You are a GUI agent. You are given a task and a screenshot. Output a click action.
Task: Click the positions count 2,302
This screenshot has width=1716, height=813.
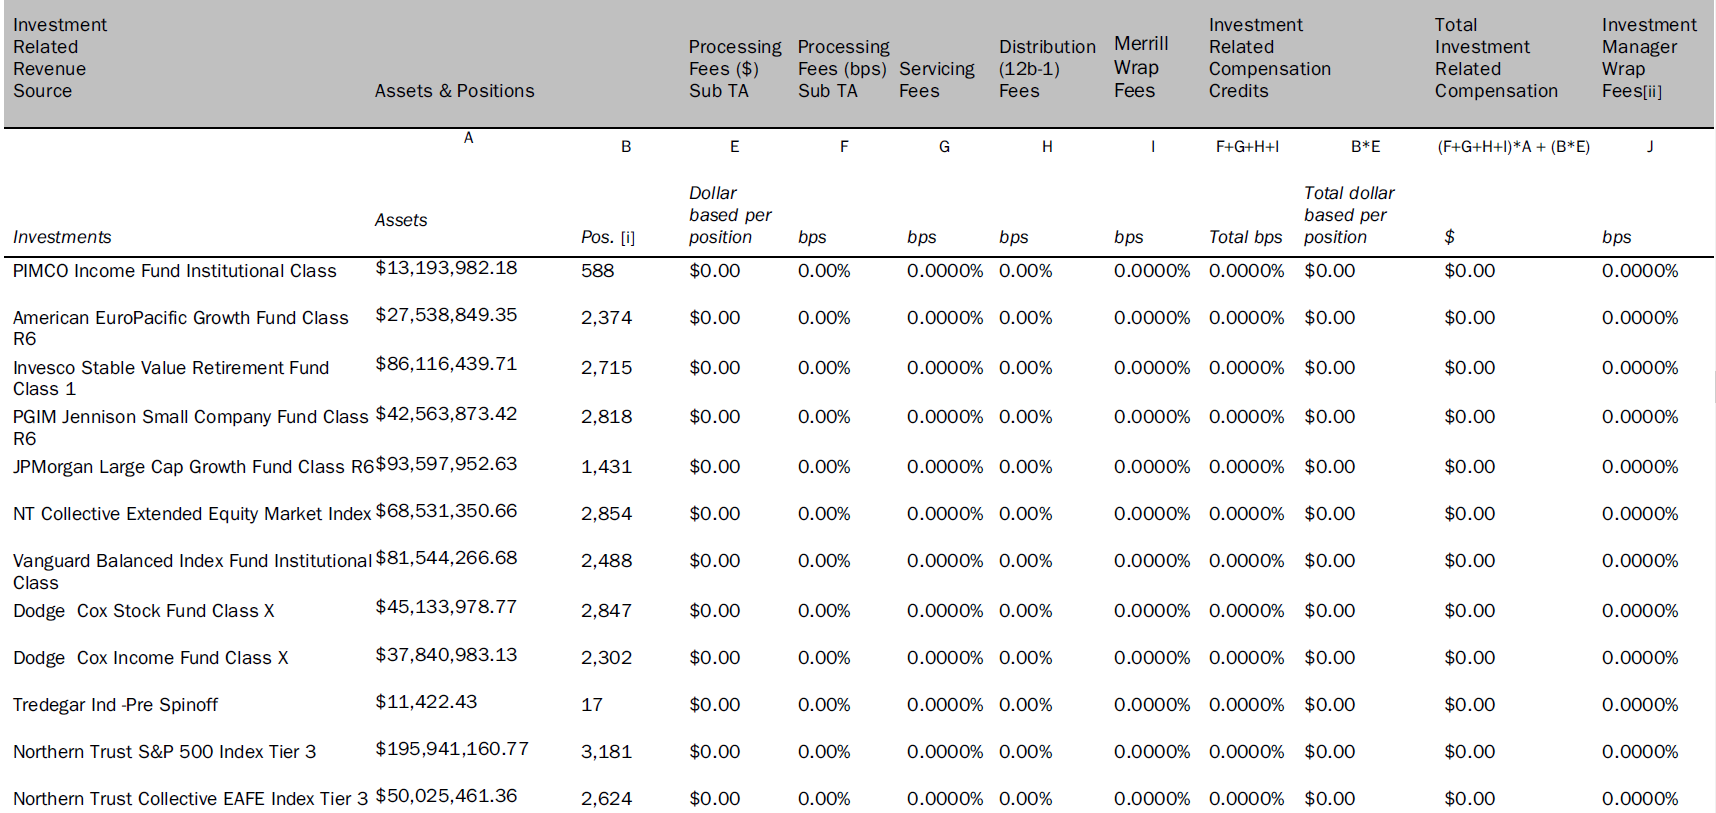pos(607,658)
